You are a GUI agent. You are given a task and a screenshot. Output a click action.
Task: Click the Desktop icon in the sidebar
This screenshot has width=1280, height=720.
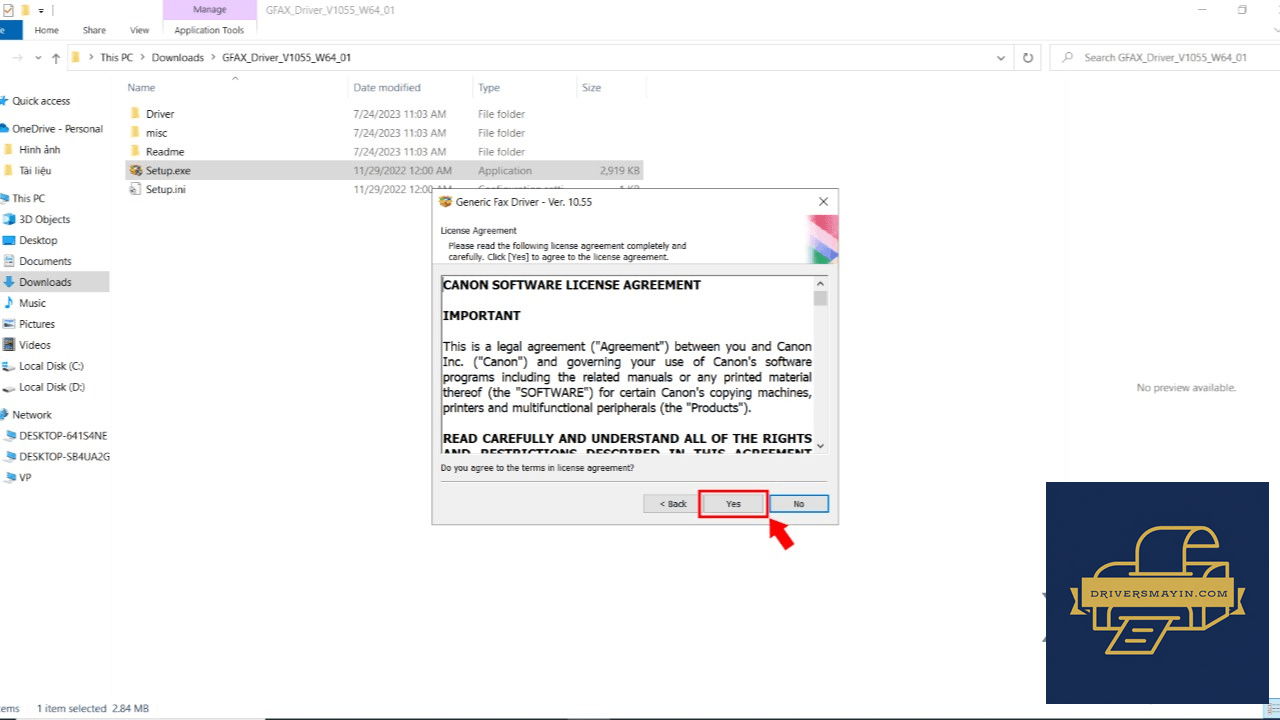(x=9, y=240)
